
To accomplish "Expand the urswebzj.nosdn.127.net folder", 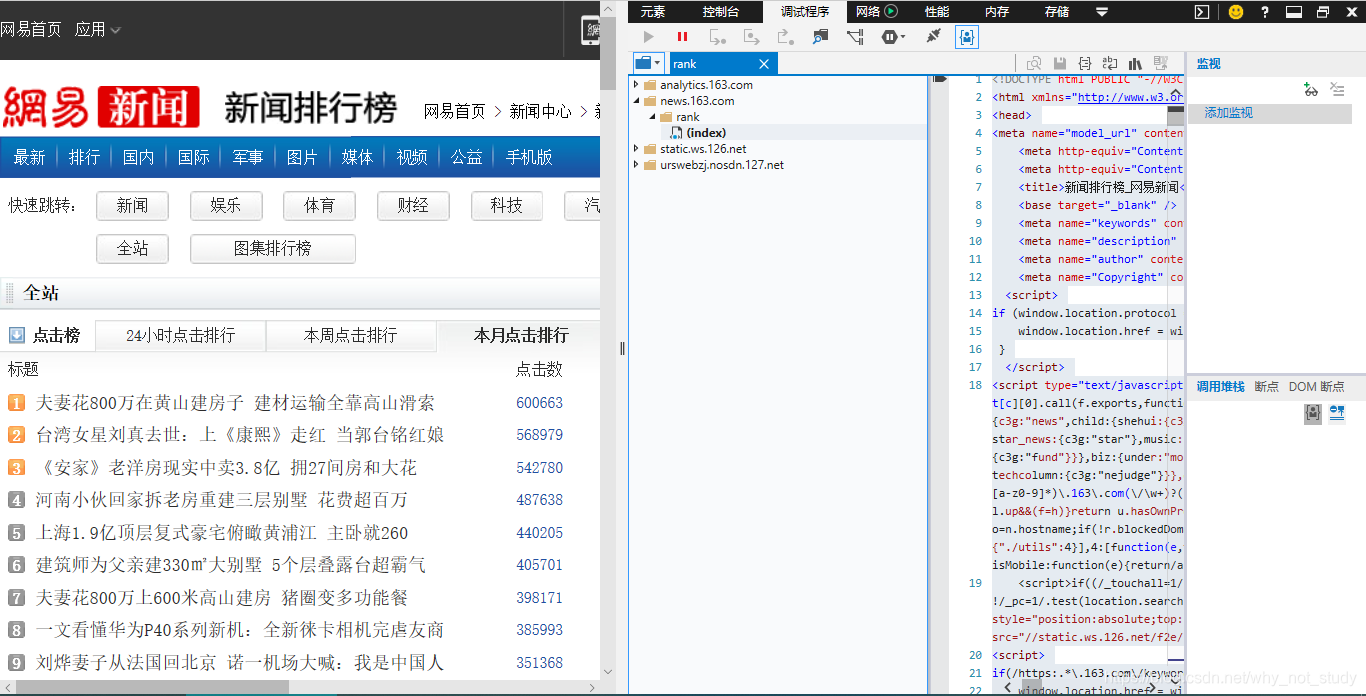I will click(x=637, y=165).
